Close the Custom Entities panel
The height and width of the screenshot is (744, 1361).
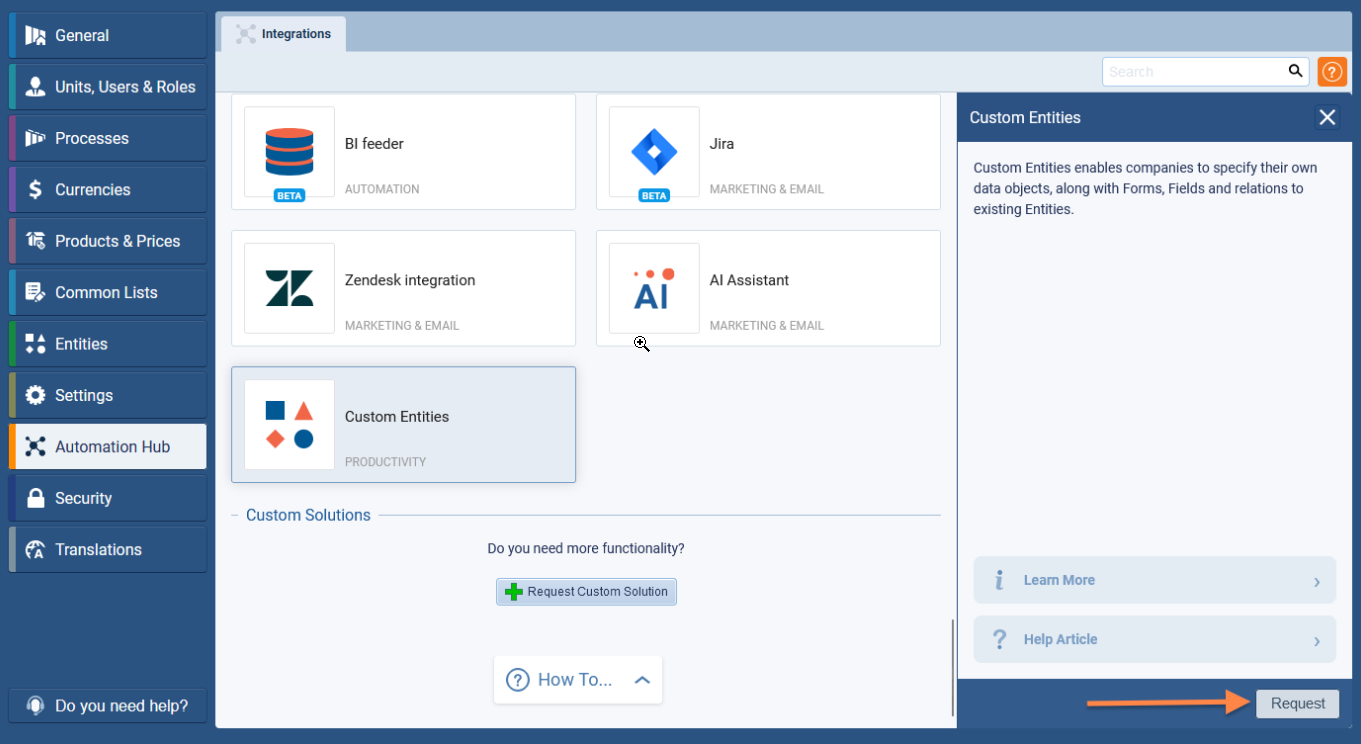[1327, 117]
